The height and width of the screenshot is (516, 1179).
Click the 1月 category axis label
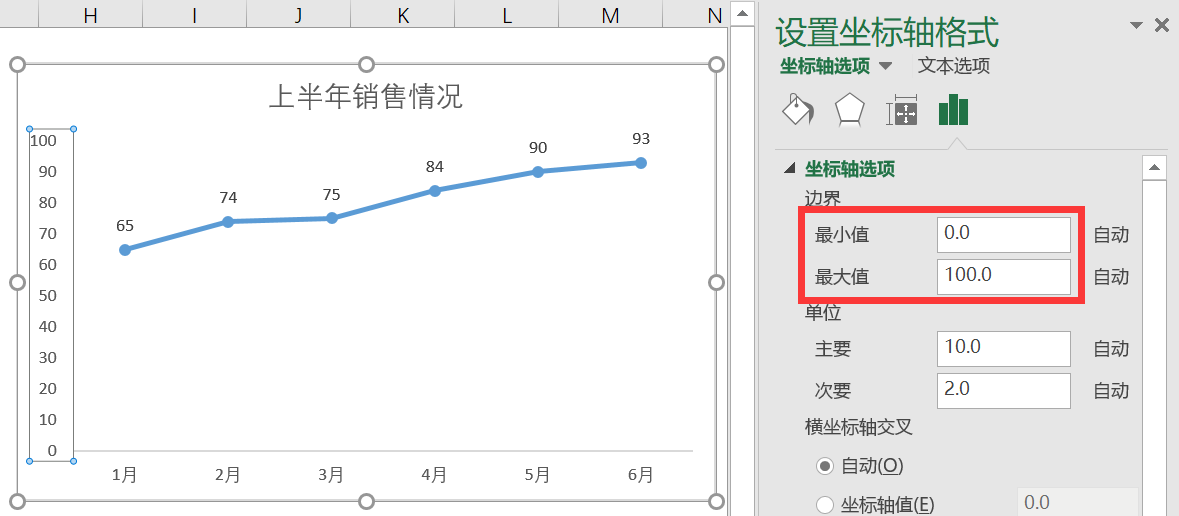point(125,475)
